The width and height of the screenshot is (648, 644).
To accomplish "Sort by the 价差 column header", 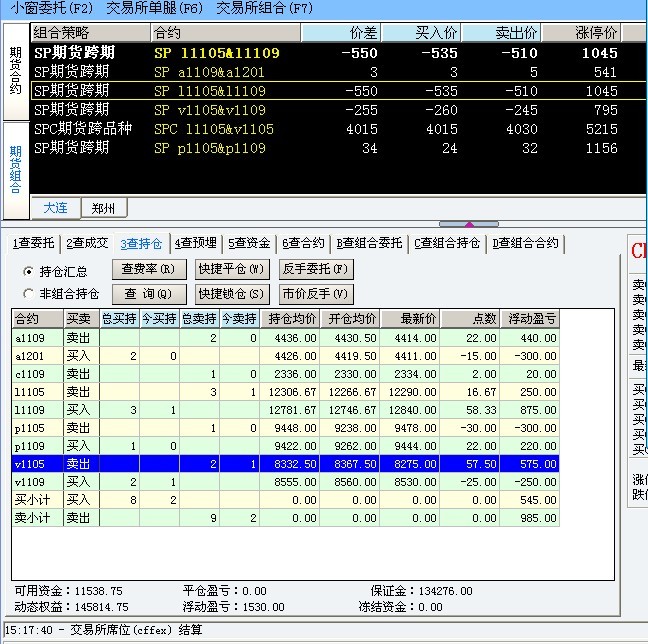I will [341, 33].
